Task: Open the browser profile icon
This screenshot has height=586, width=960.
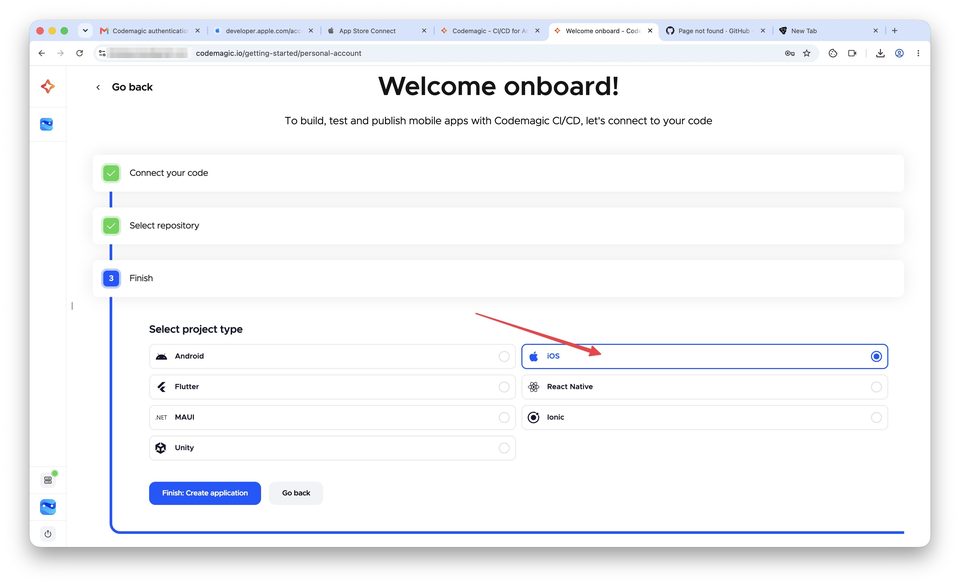Action: coord(899,53)
